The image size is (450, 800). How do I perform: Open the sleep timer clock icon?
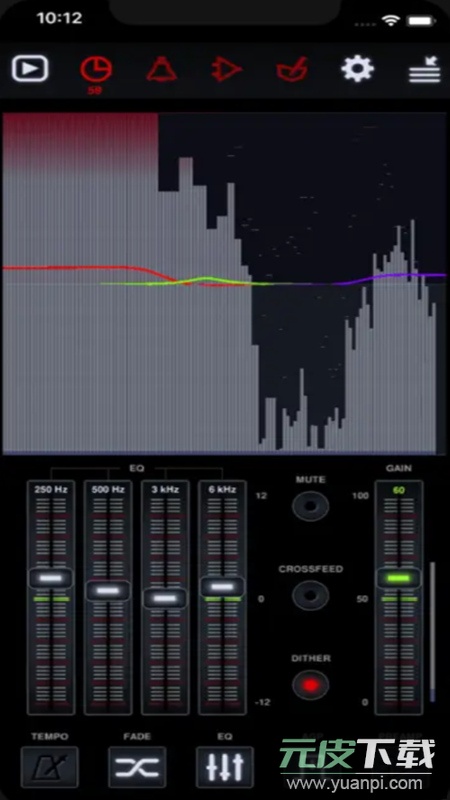click(96, 69)
